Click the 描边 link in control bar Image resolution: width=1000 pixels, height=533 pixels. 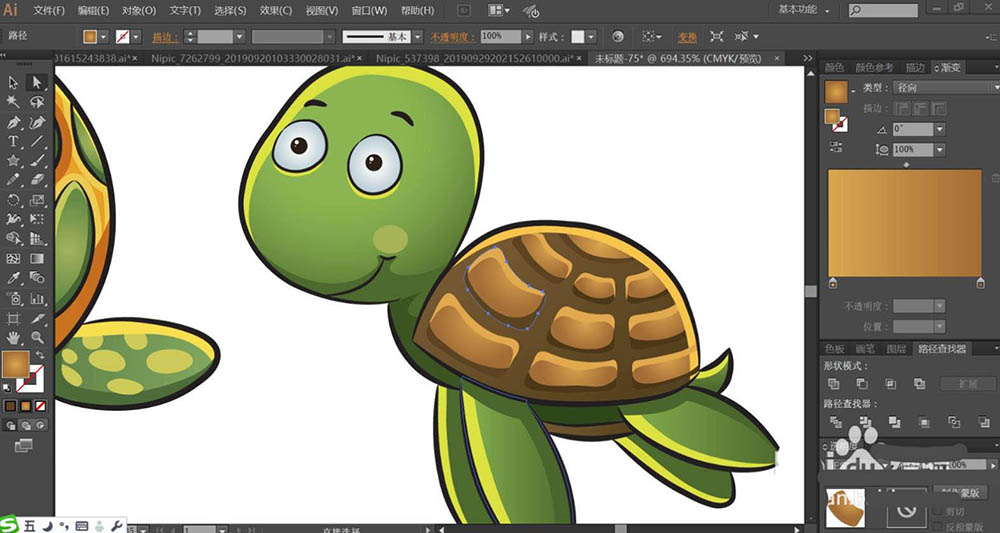click(165, 37)
